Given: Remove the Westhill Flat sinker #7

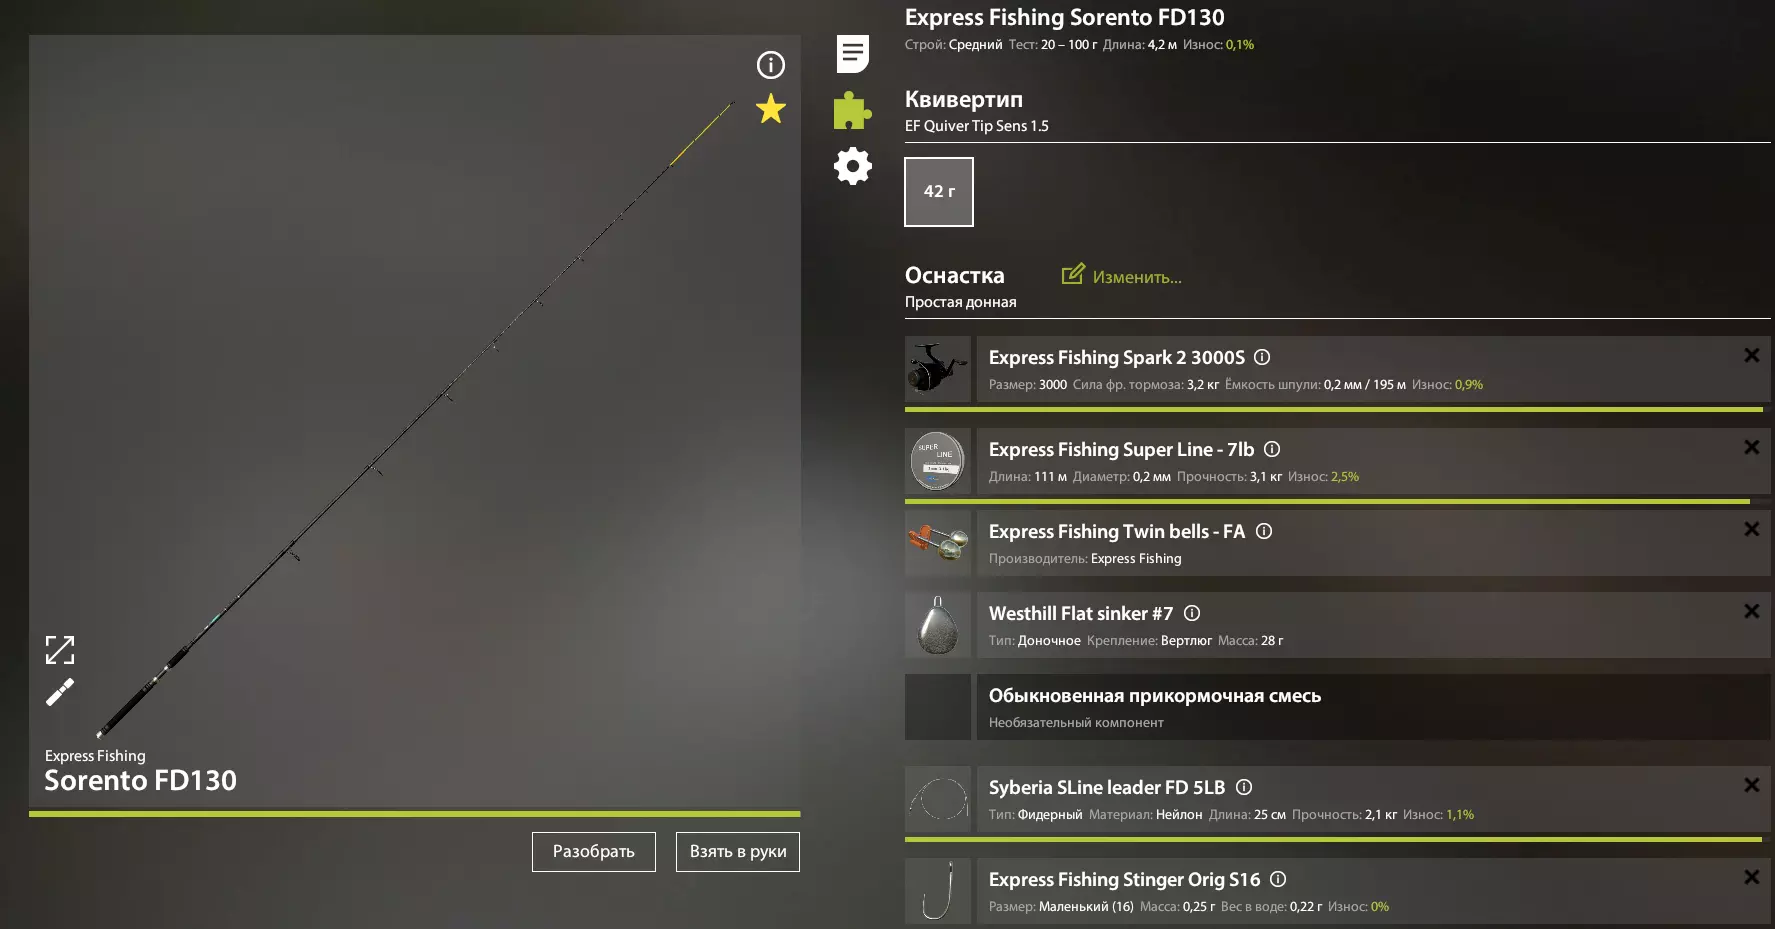Looking at the screenshot, I should [1752, 611].
